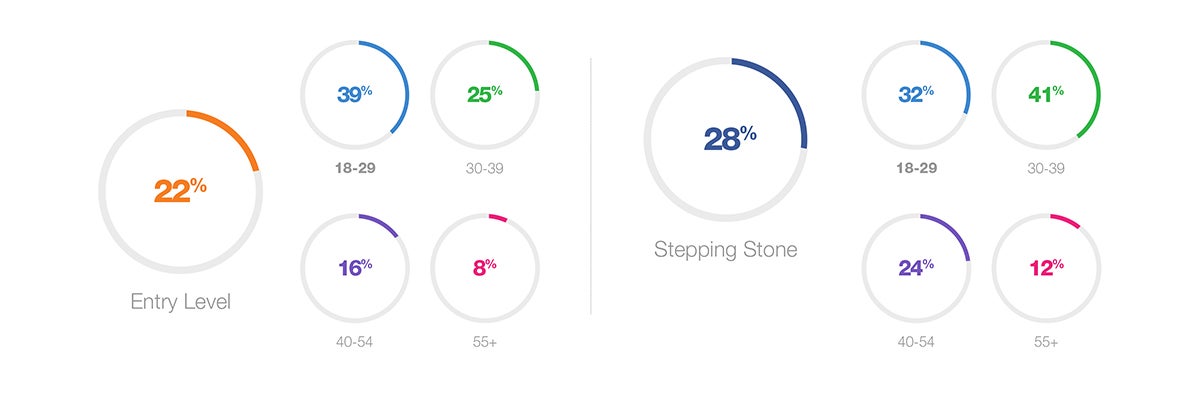The height and width of the screenshot is (413, 1200).
Task: Select the pink 12% donut chart
Action: click(1046, 267)
